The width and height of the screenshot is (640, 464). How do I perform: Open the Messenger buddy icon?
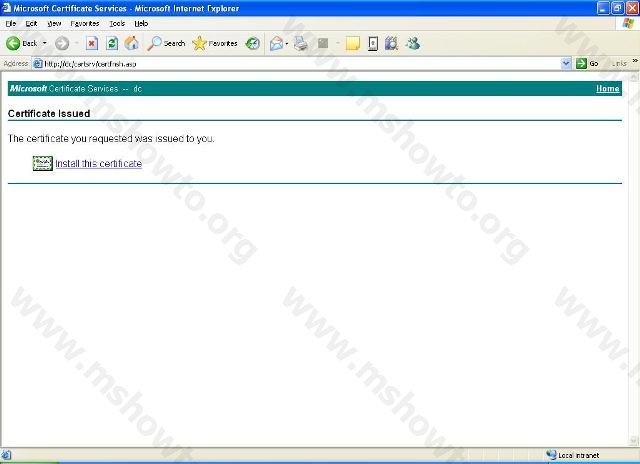413,43
